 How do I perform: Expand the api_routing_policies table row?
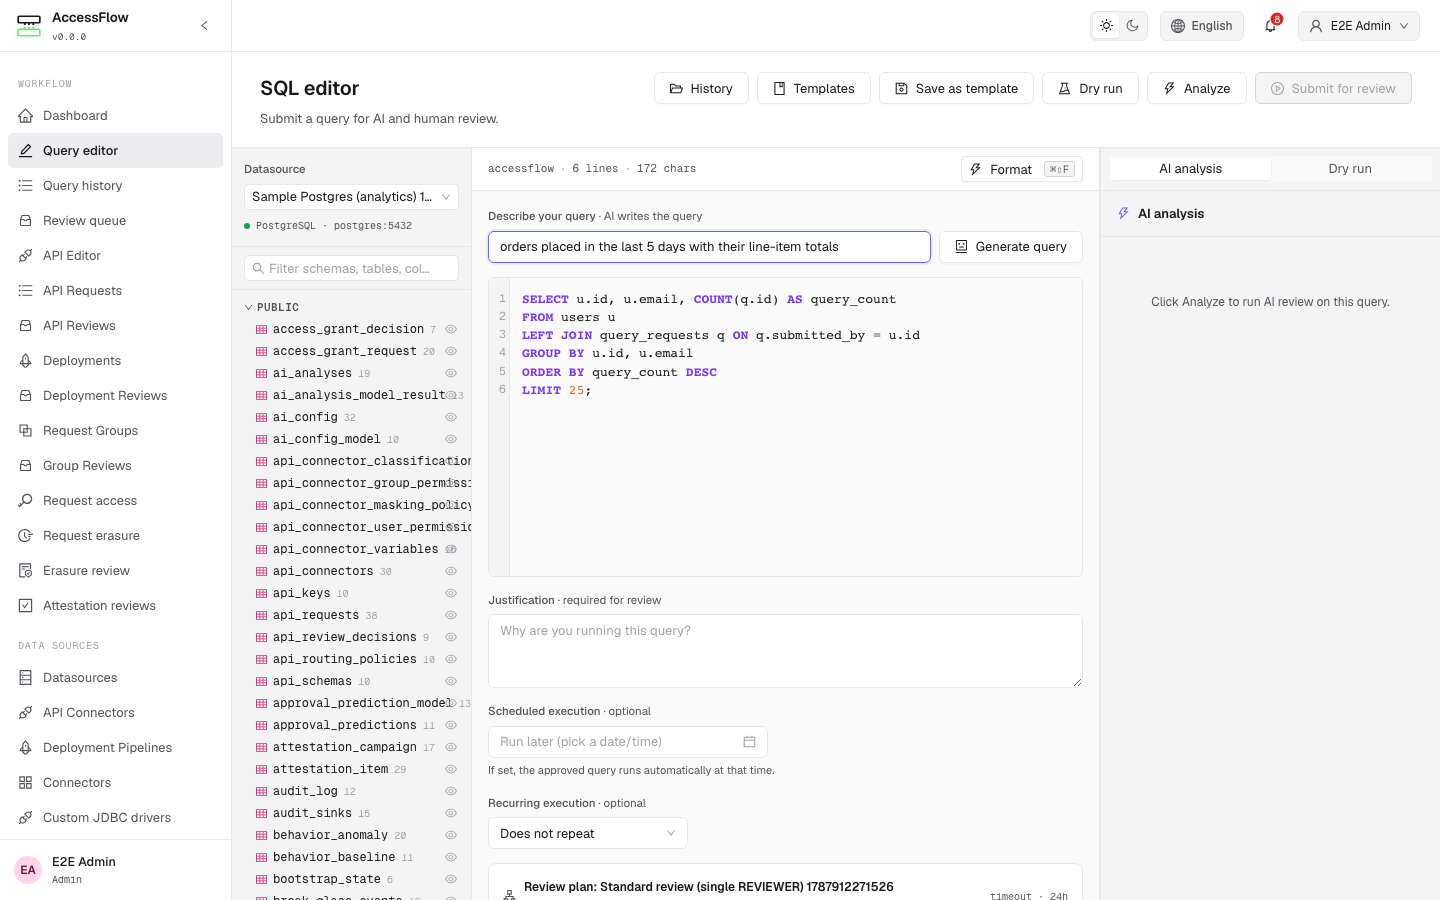[351, 659]
